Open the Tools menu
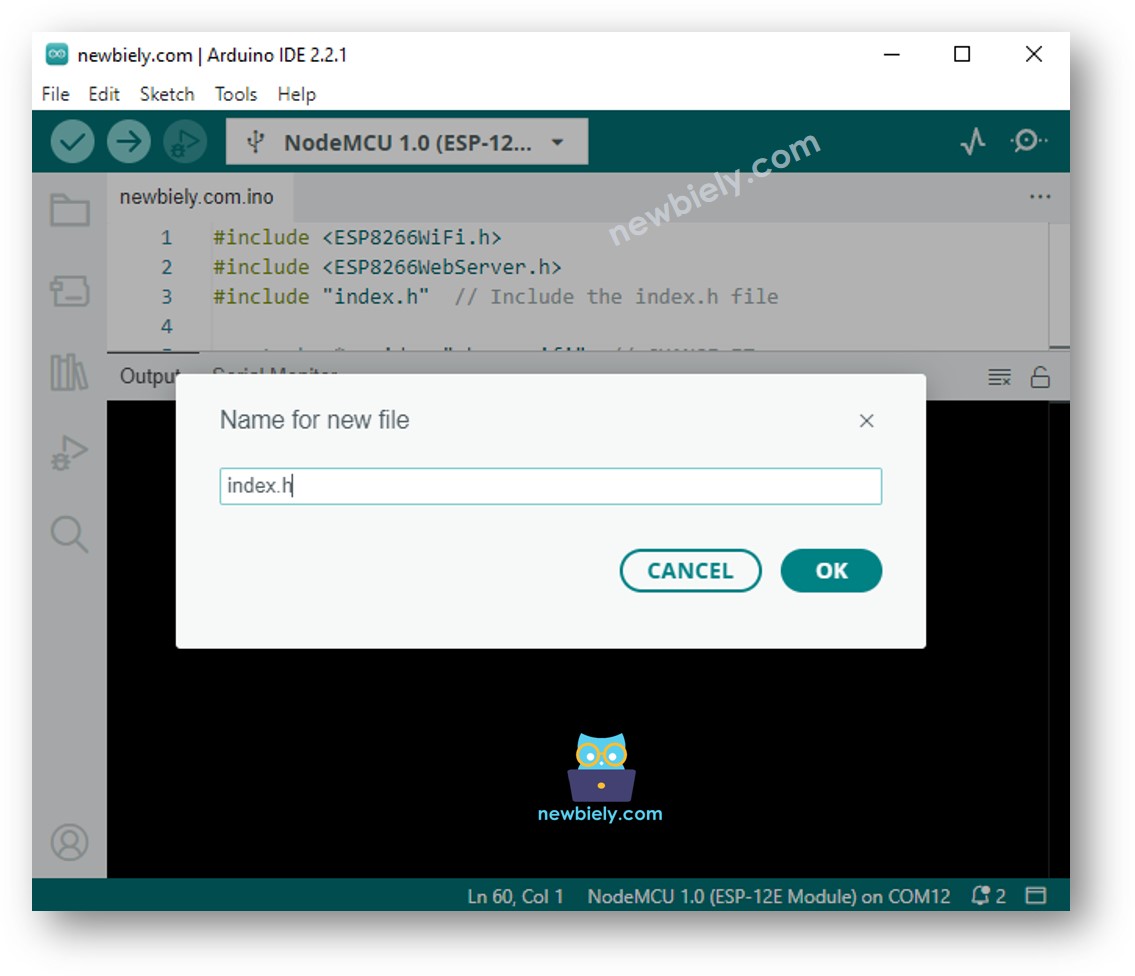This screenshot has width=1135, height=976. coord(236,94)
